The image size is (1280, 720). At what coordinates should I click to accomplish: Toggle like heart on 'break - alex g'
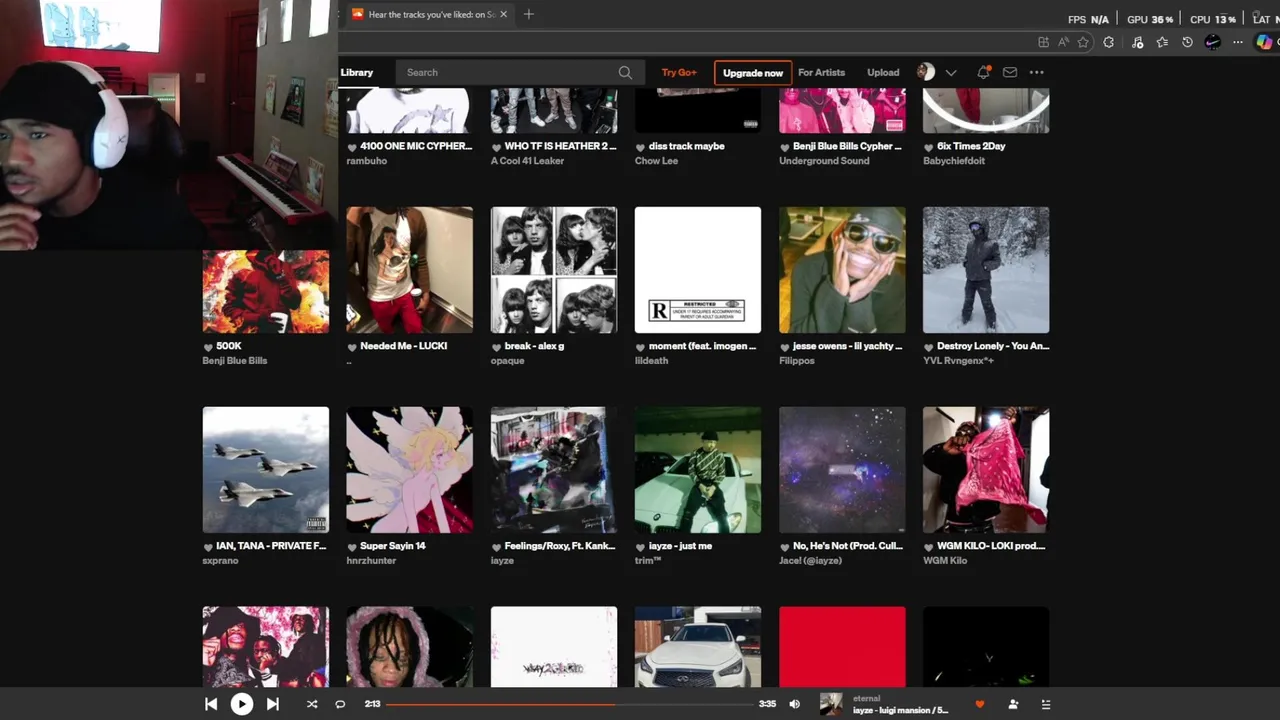point(496,347)
